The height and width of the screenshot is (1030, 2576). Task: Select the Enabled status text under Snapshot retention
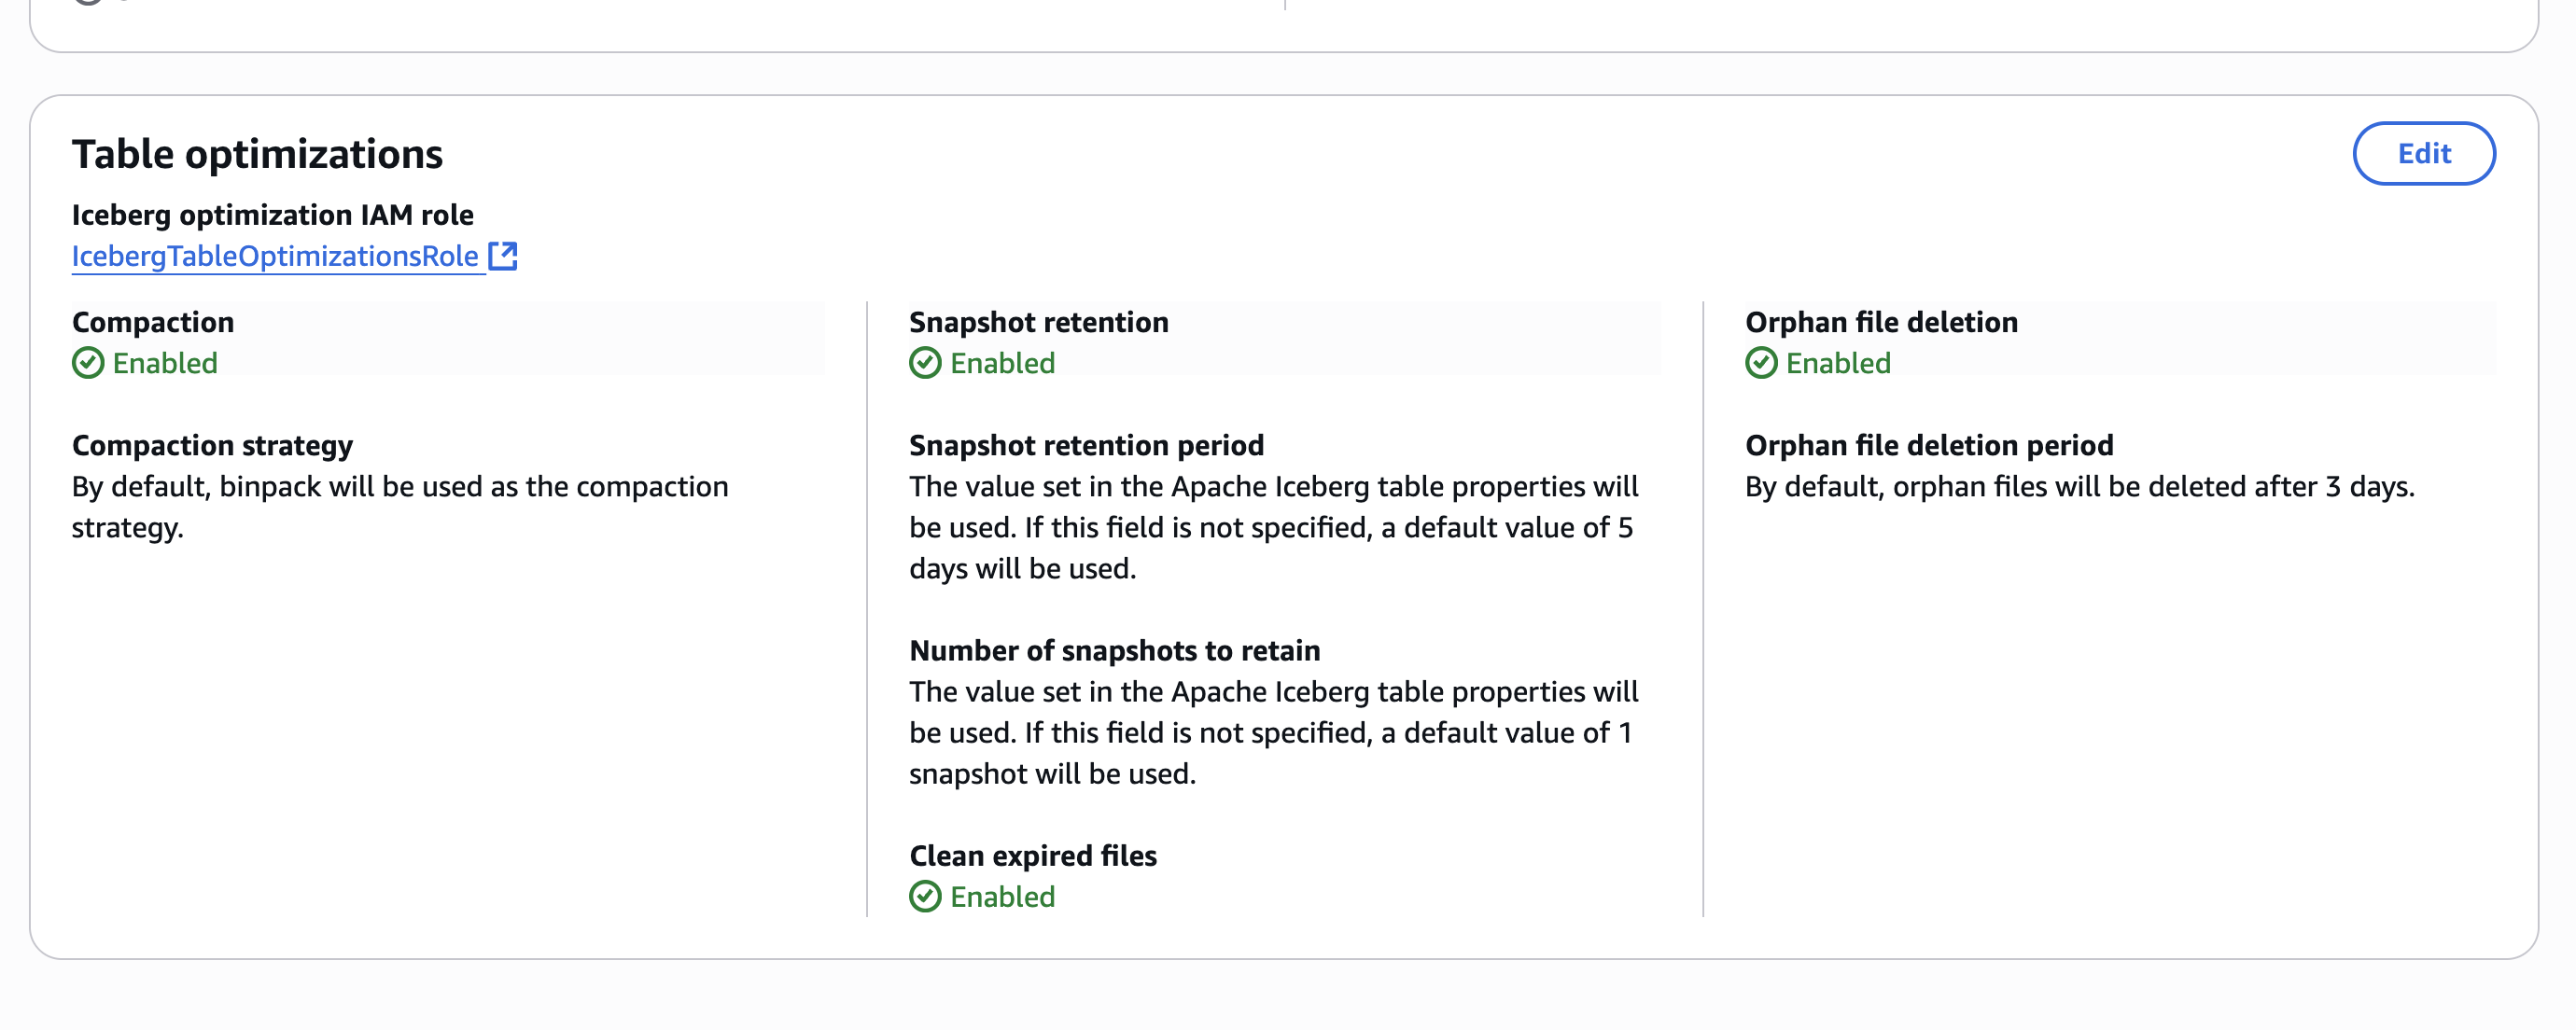1002,363
